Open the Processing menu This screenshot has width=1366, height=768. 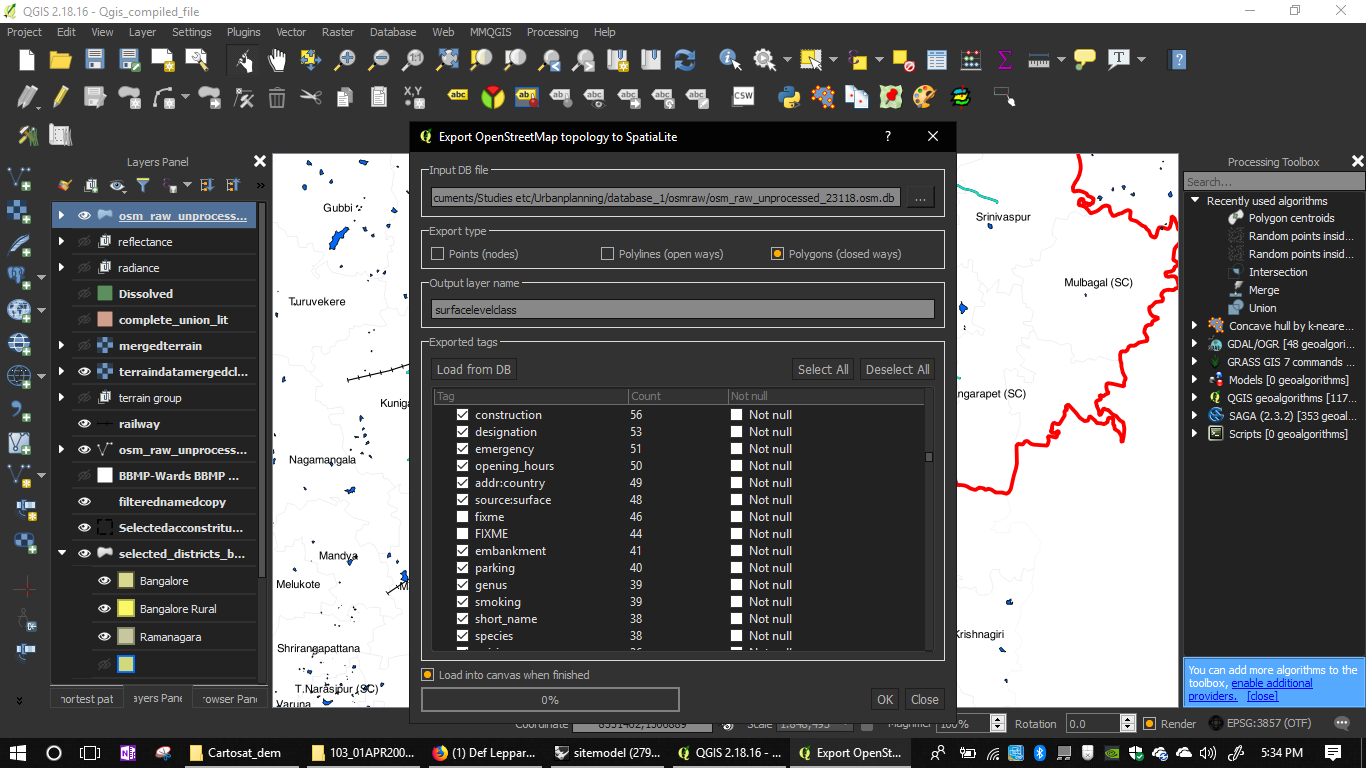553,32
